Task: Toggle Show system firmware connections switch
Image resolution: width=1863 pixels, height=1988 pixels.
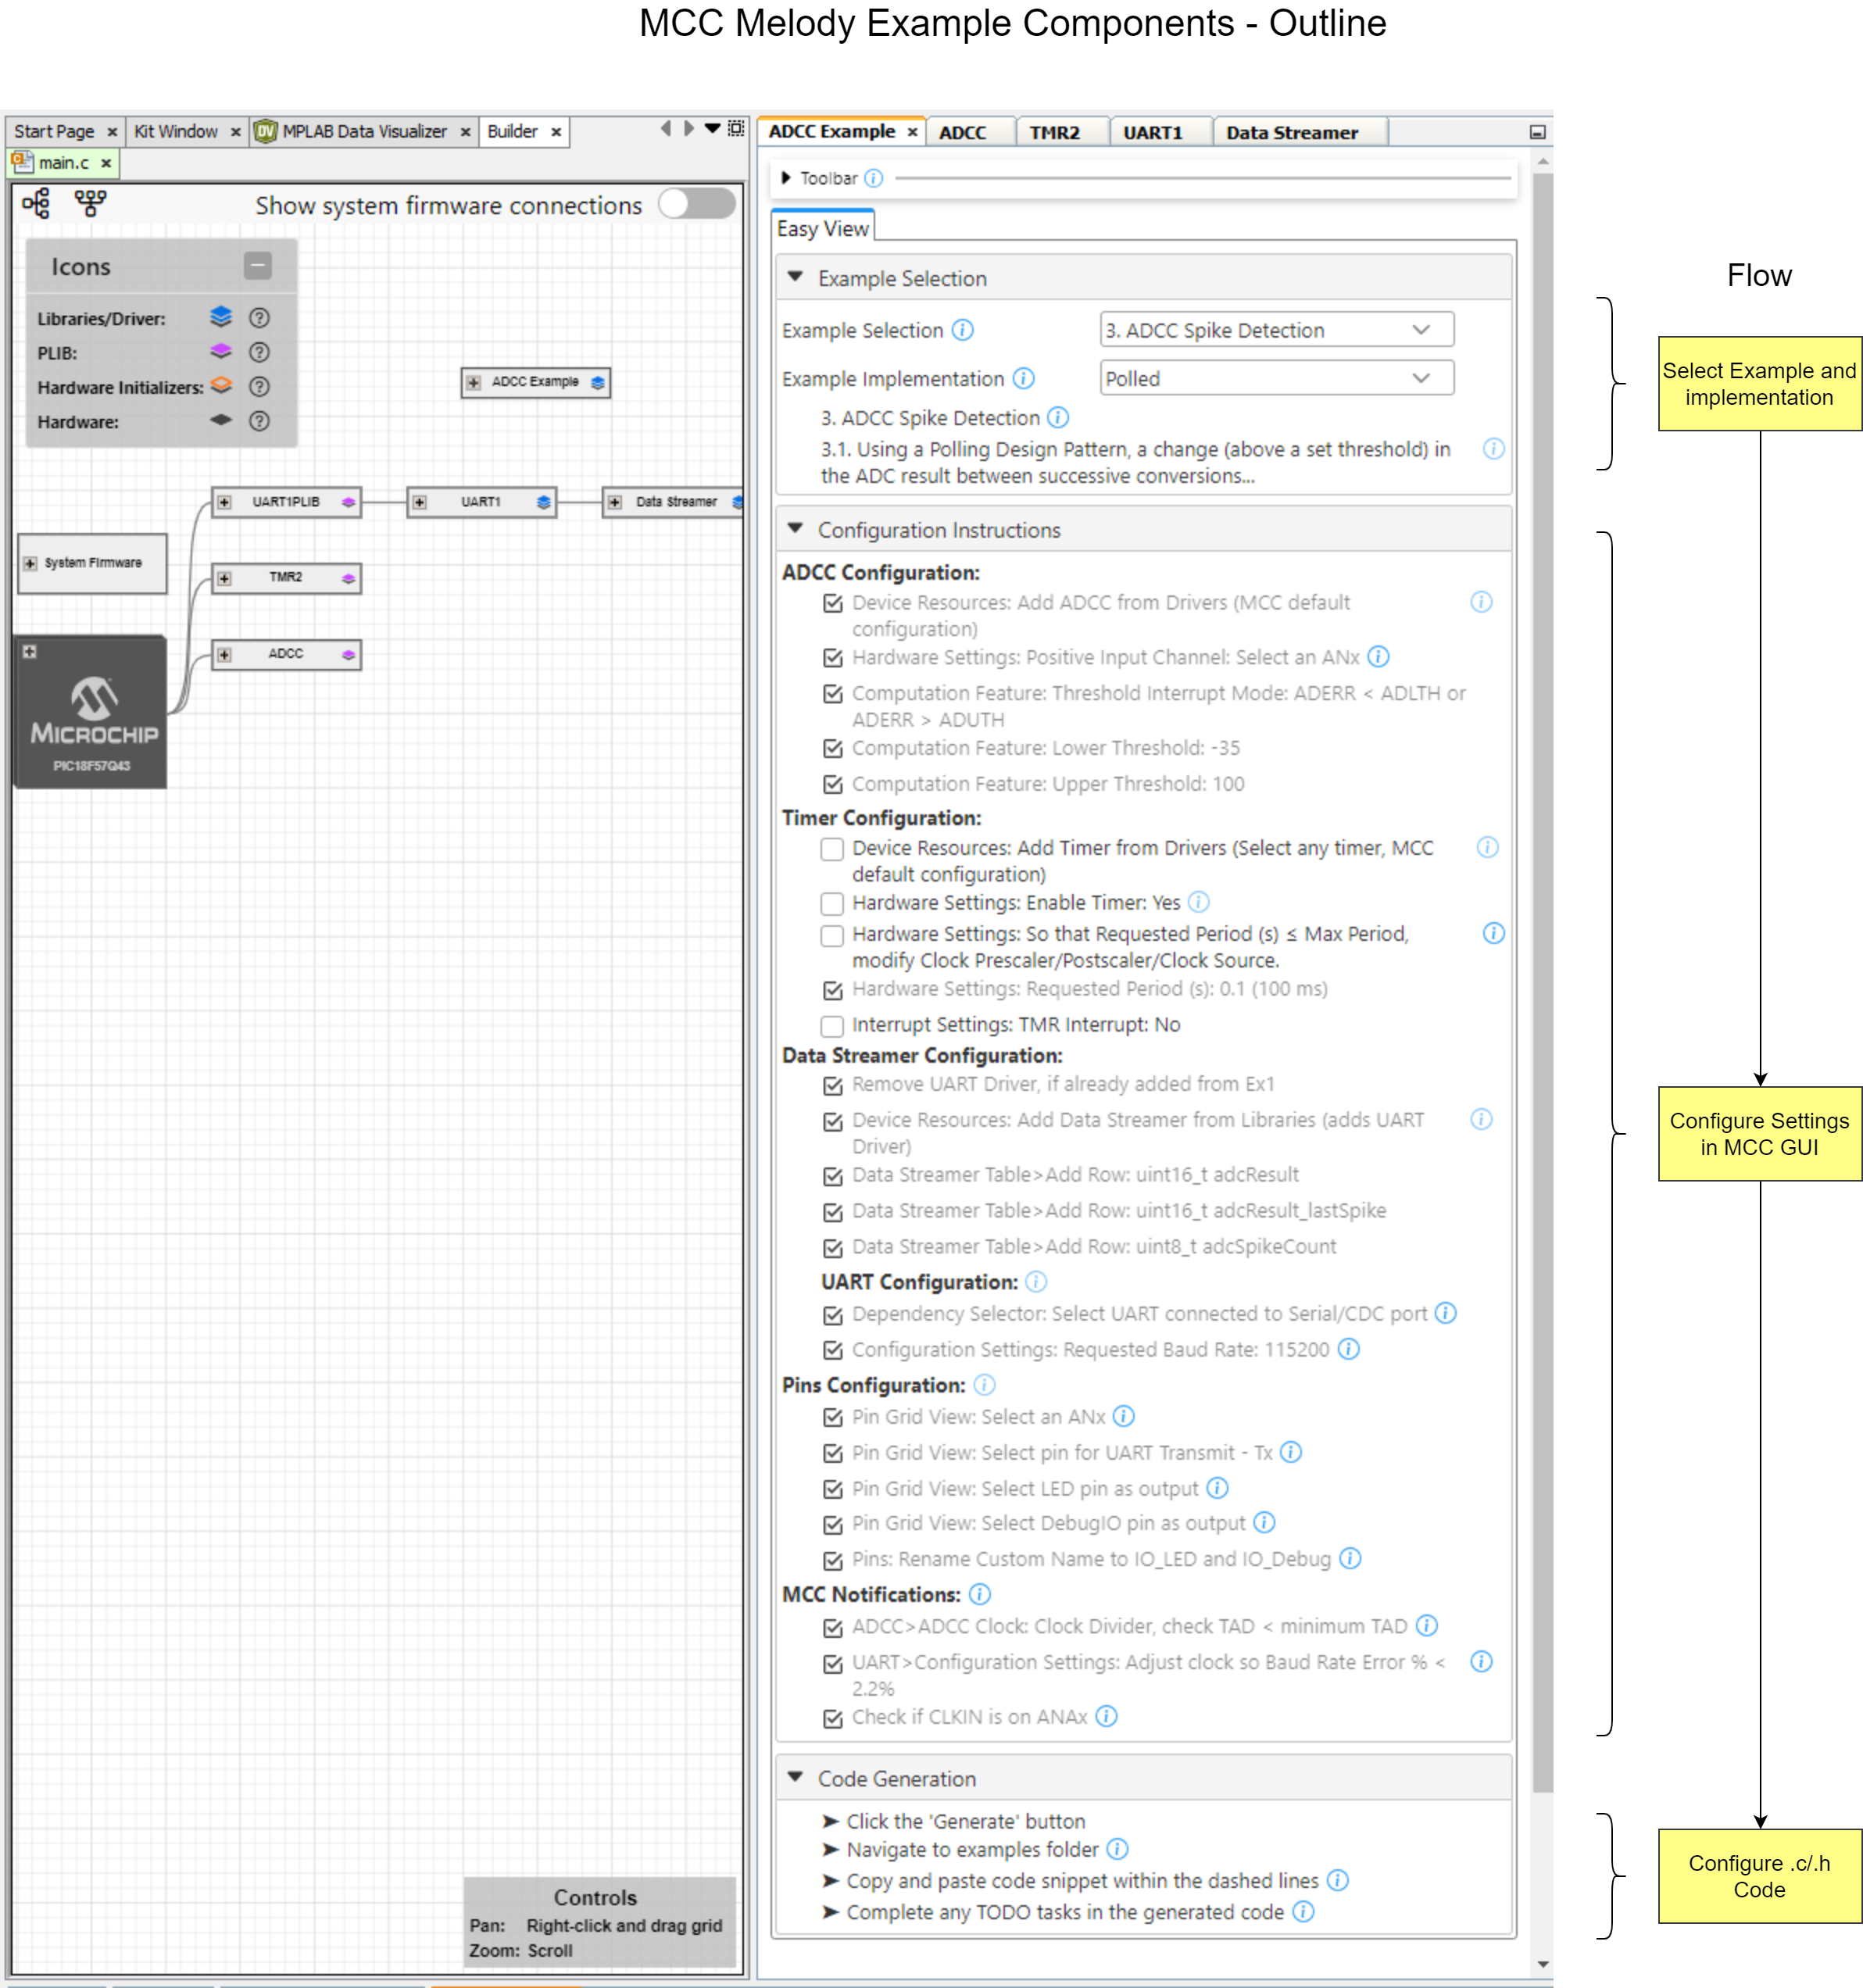Action: [697, 204]
